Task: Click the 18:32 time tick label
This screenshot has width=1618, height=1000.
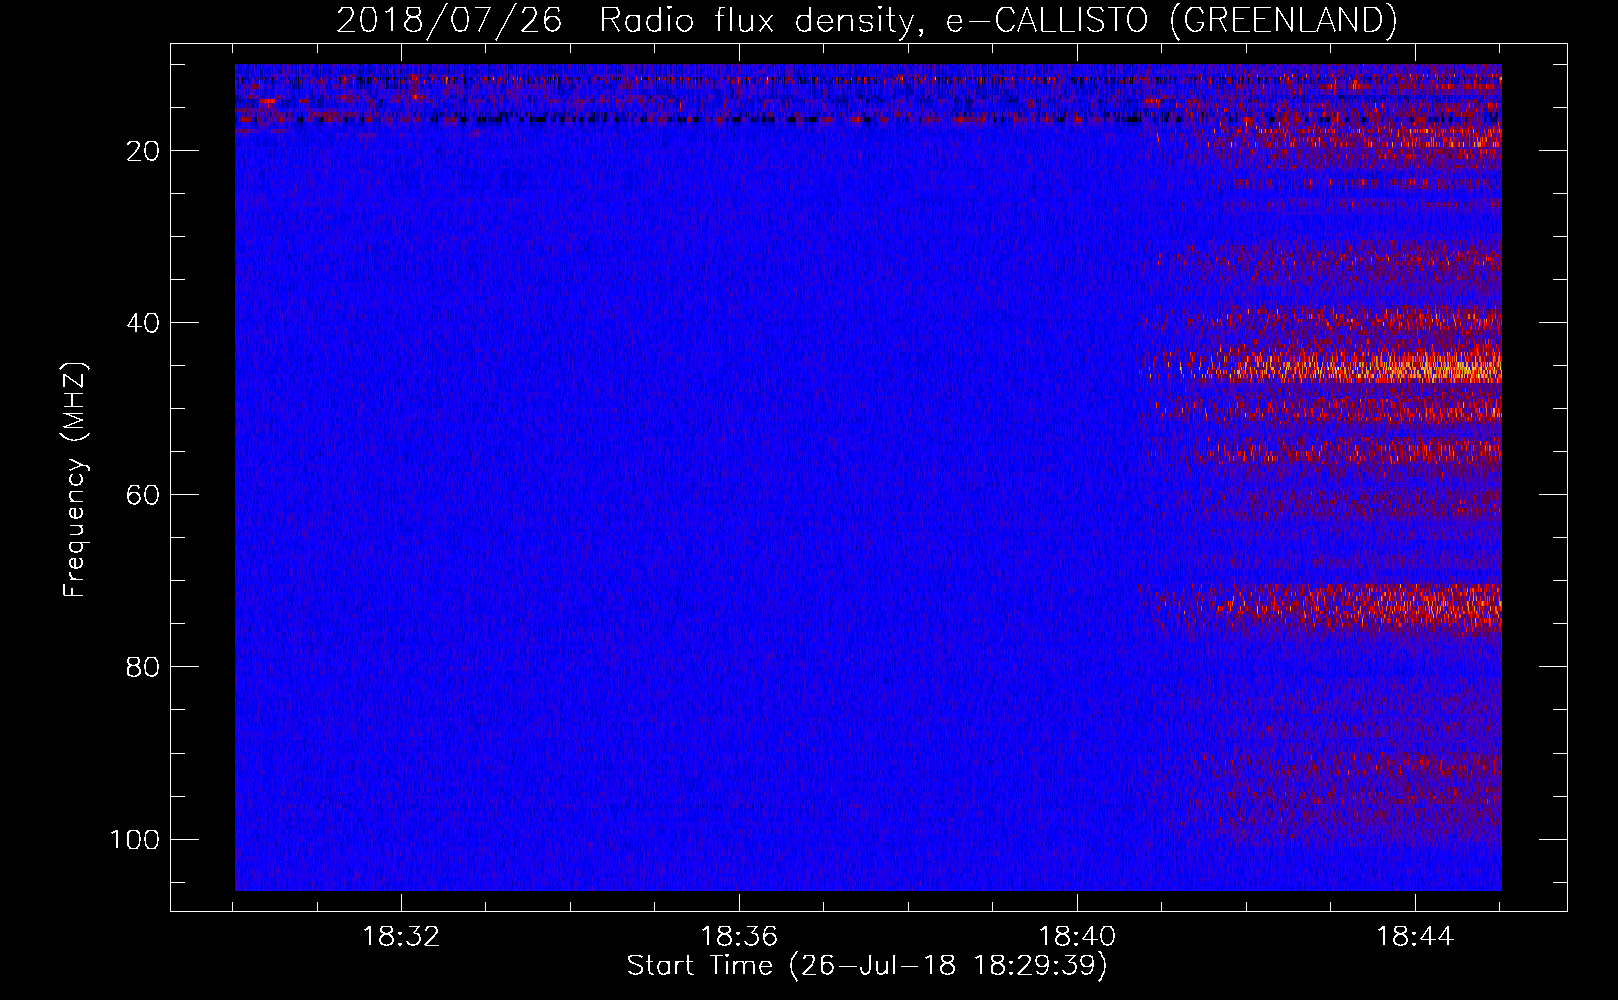Action: click(x=401, y=937)
